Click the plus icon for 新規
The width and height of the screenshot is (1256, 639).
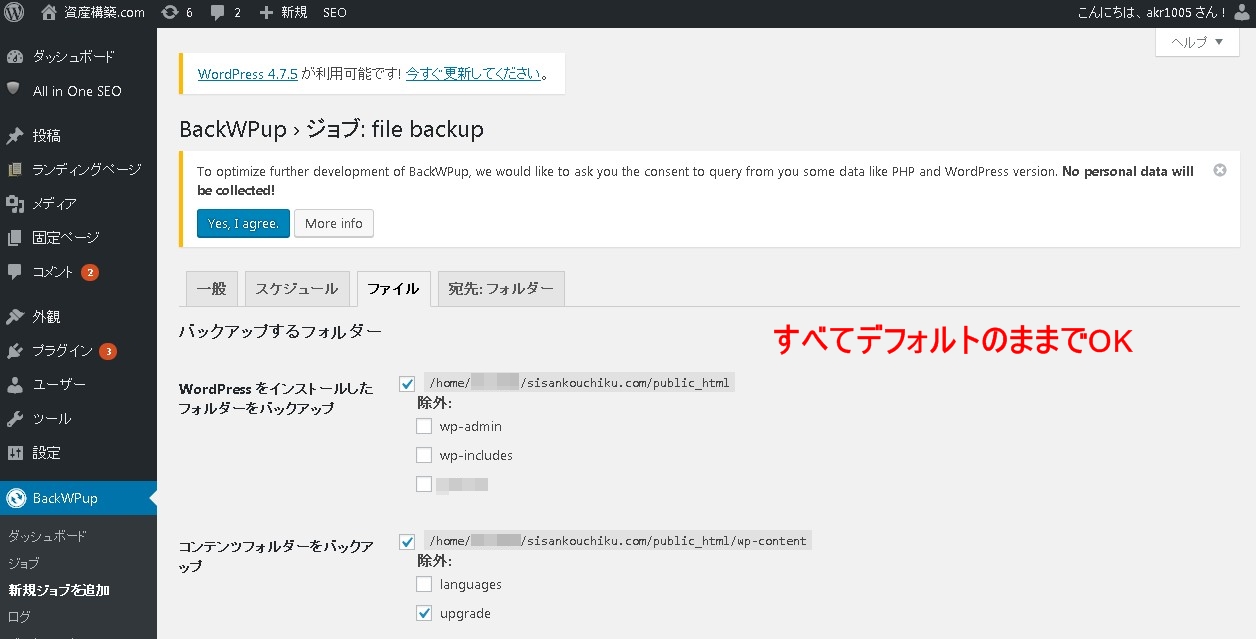coord(266,13)
